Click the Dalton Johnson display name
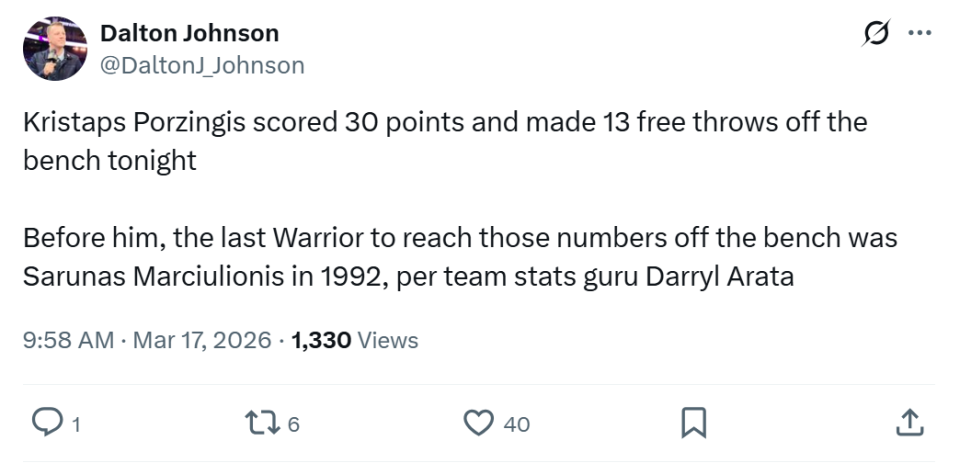The height and width of the screenshot is (463, 960). coord(189,33)
